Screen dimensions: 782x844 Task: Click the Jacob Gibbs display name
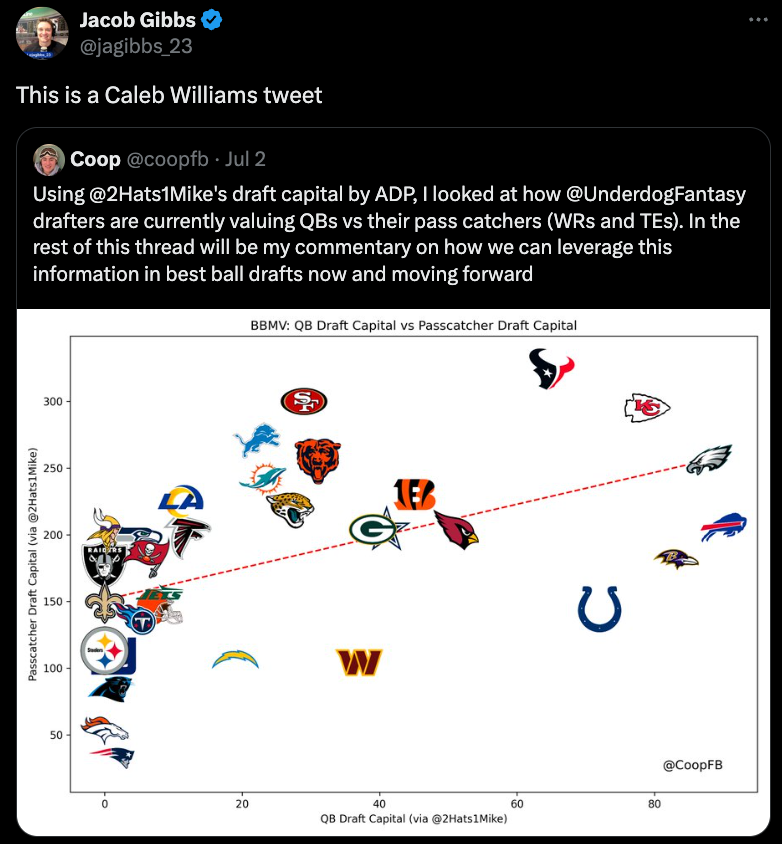[x=138, y=20]
